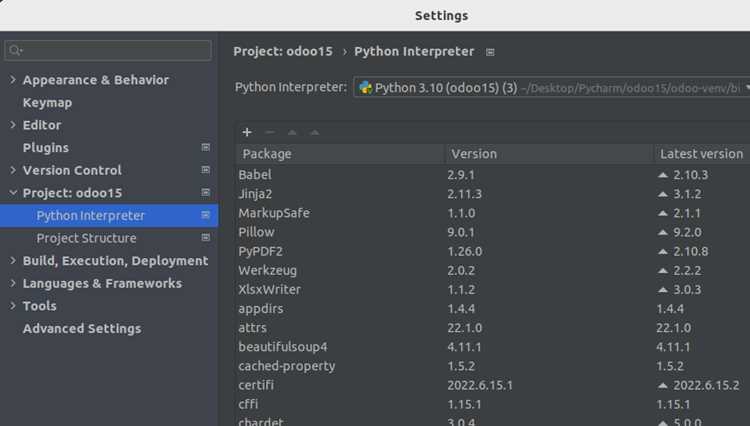Expand Appearance & Behavior chevron

pos(13,79)
